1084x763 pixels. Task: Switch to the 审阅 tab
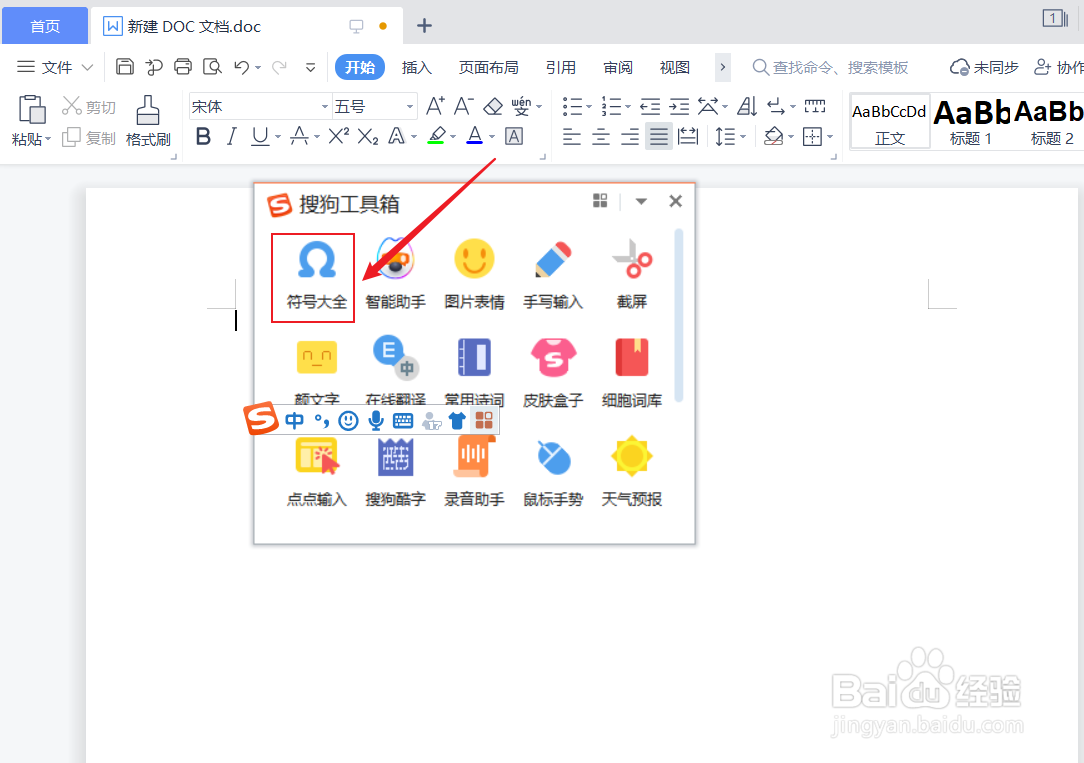coord(618,67)
